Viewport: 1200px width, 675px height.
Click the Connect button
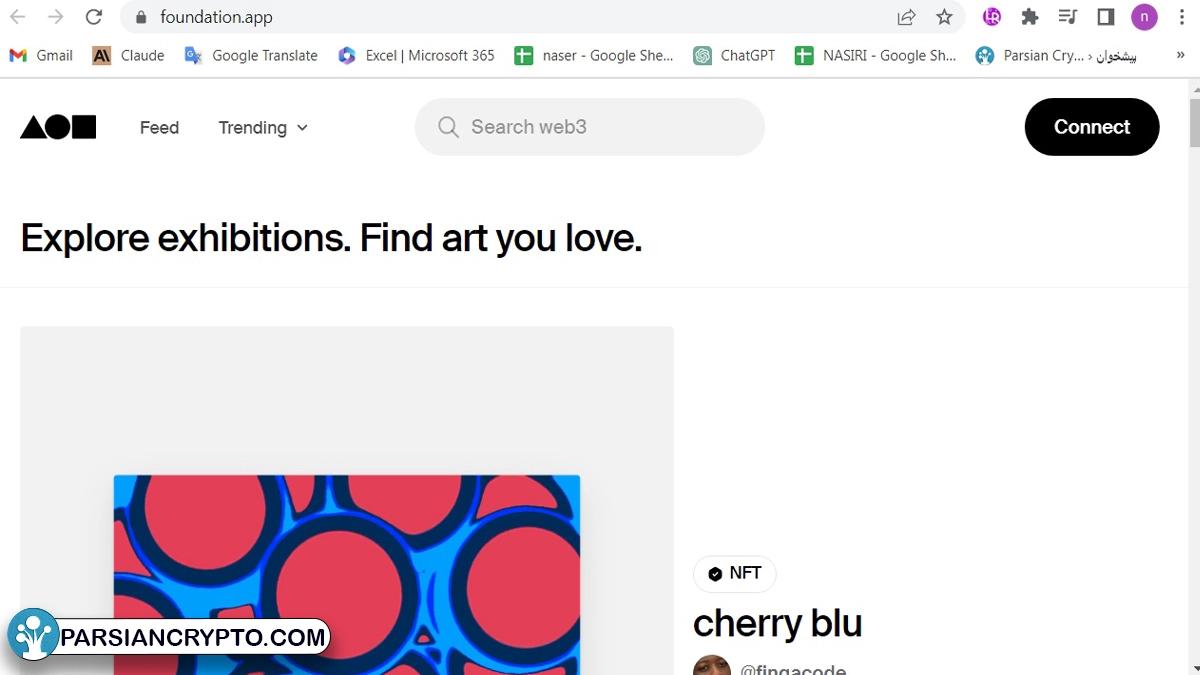pos(1092,127)
